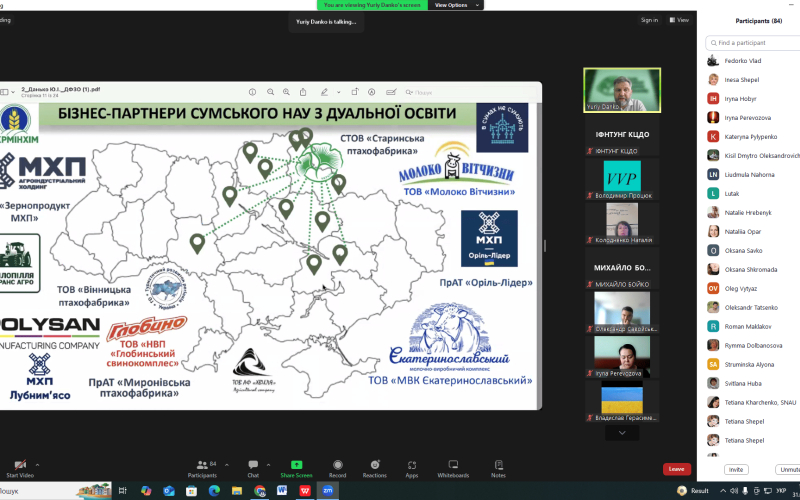800x500 pixels.
Task: Open the Notes icon
Action: tap(498, 465)
